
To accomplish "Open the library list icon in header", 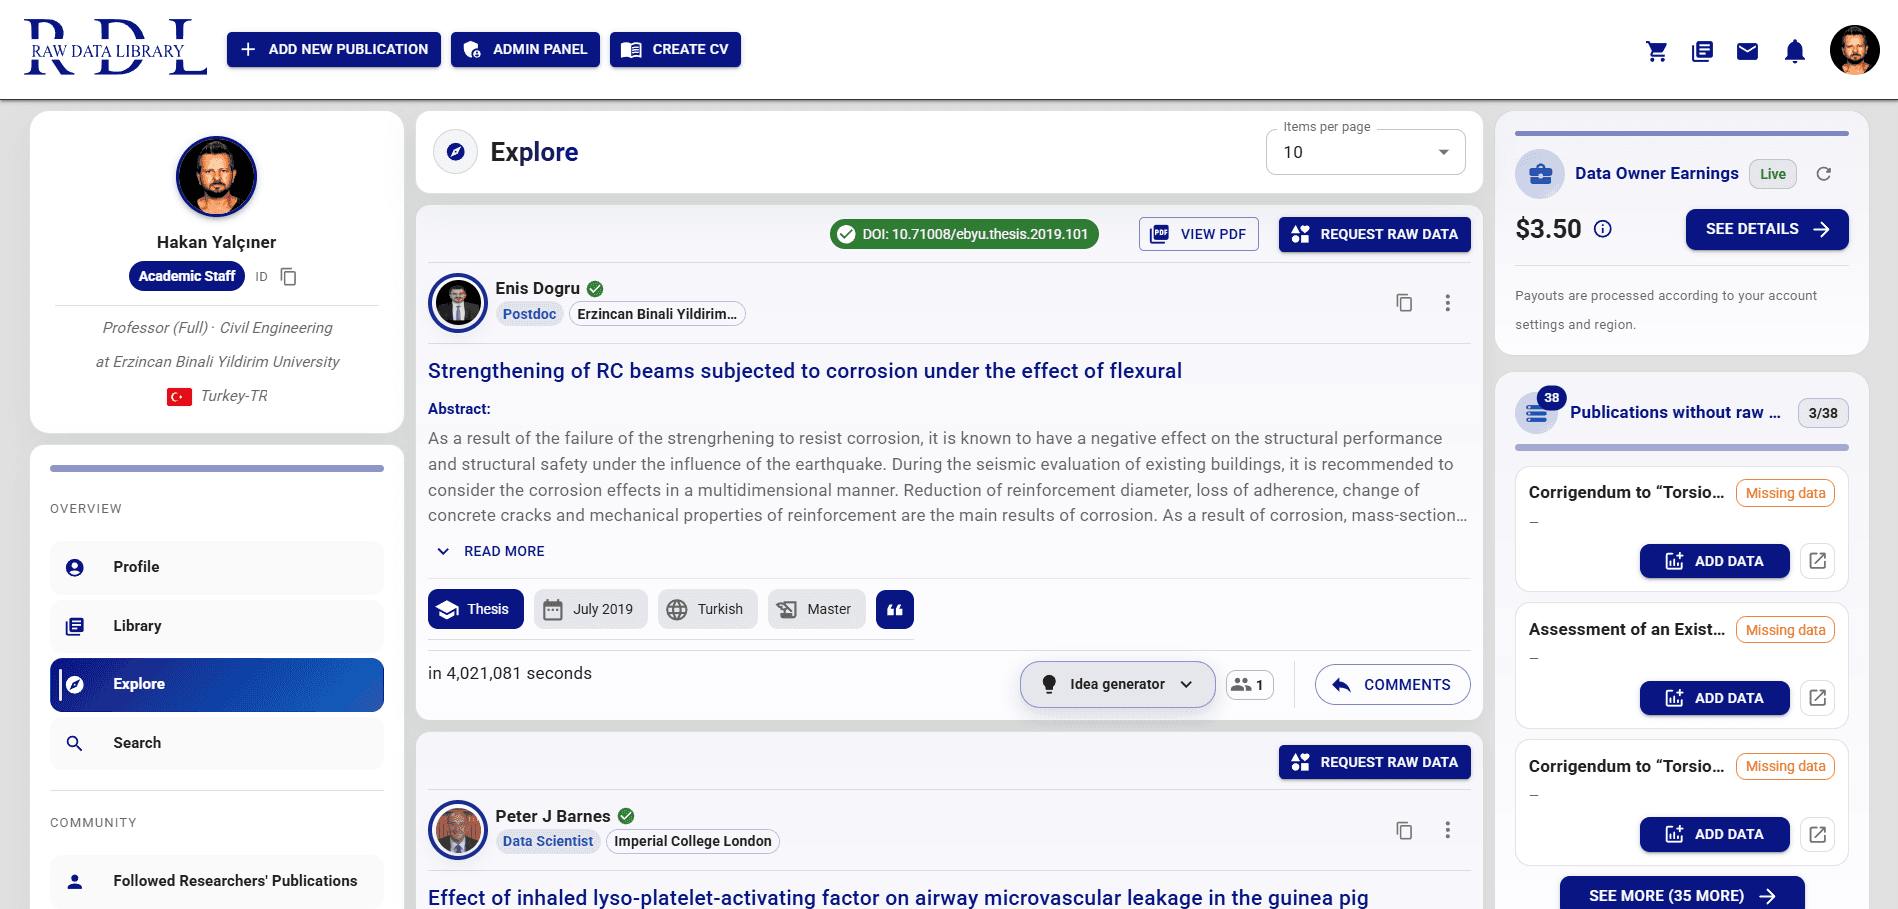I will (1702, 51).
